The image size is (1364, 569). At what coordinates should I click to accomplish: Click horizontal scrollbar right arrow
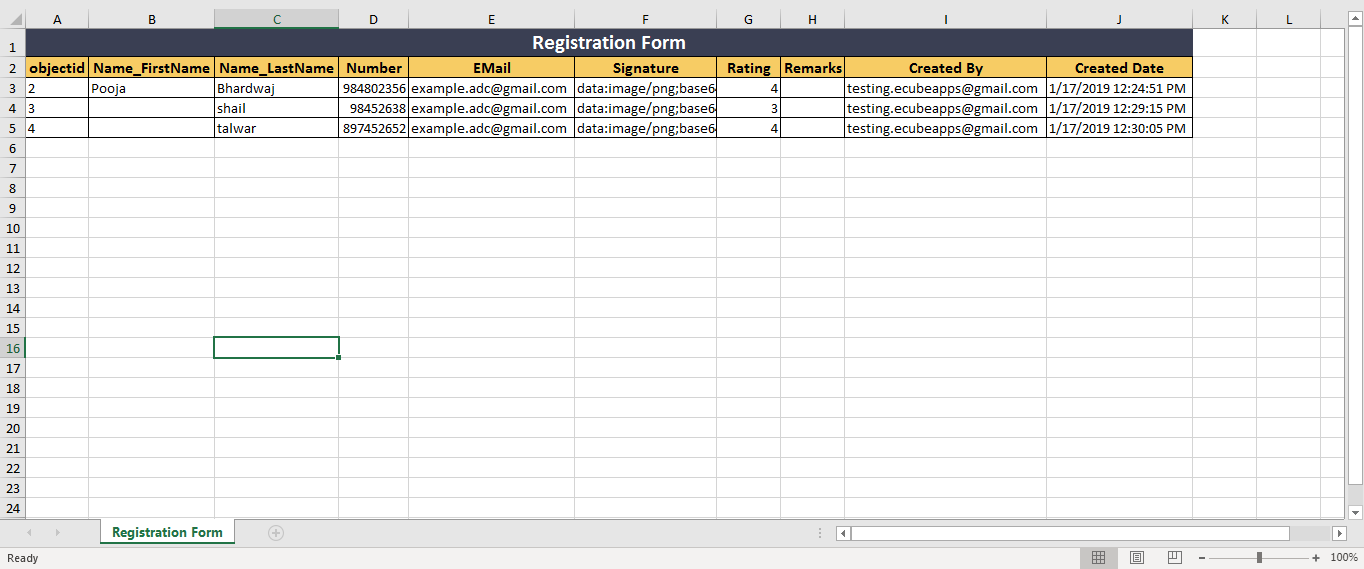pyautogui.click(x=1339, y=533)
